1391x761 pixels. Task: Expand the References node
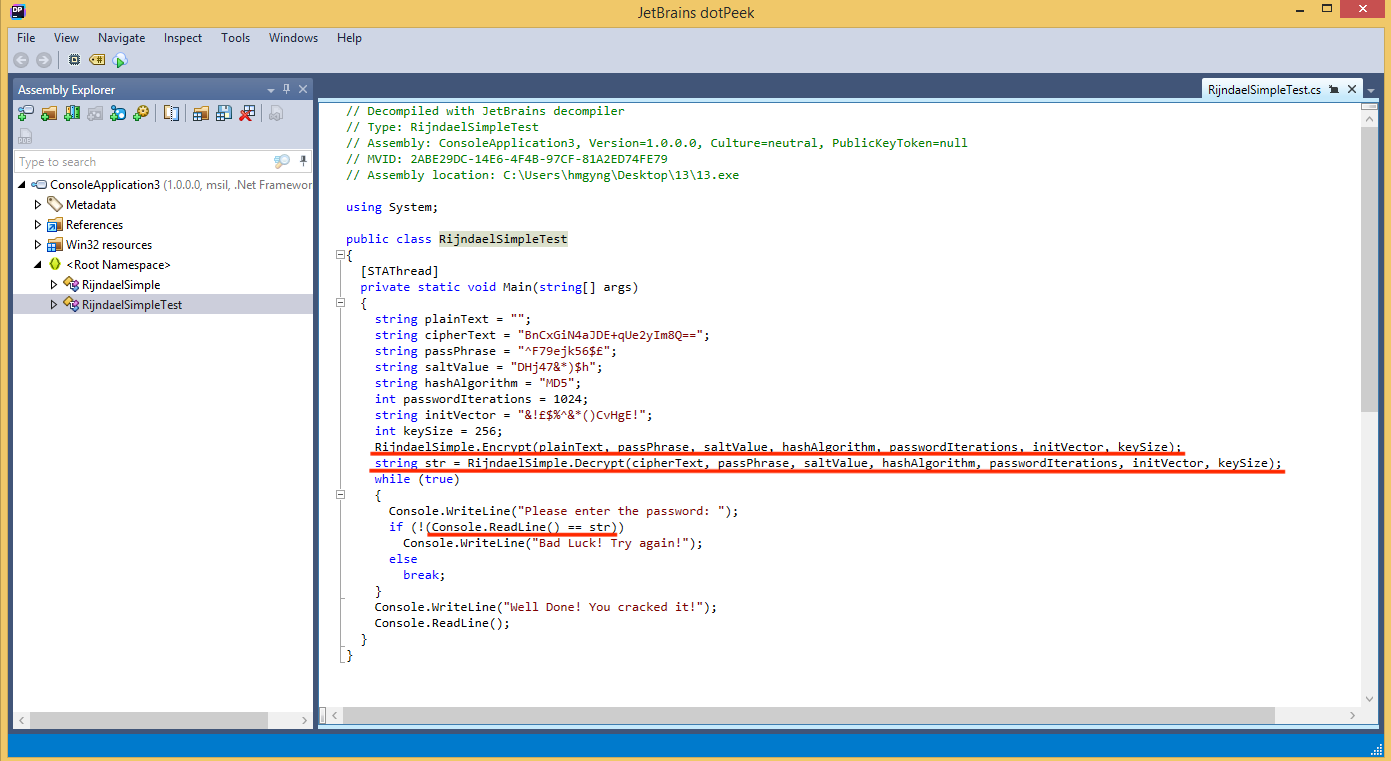click(39, 225)
